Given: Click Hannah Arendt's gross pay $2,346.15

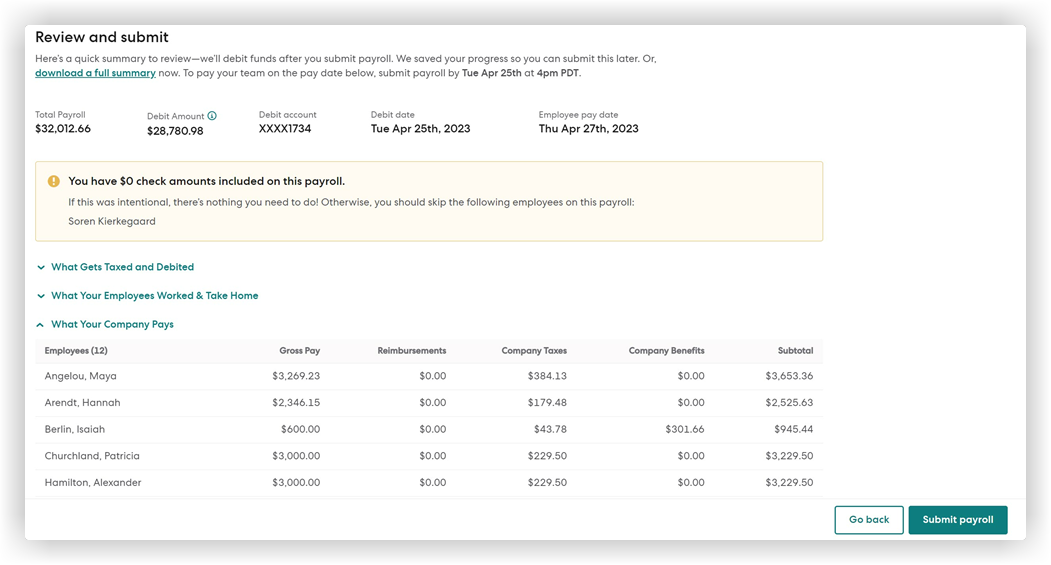Looking at the screenshot, I should pos(296,403).
